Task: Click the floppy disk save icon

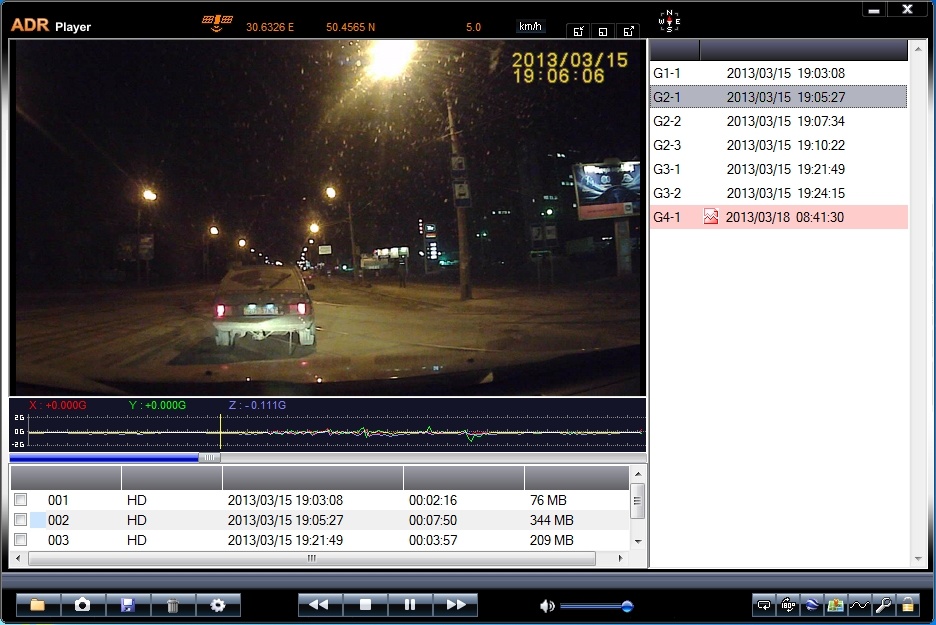Action: (128, 605)
